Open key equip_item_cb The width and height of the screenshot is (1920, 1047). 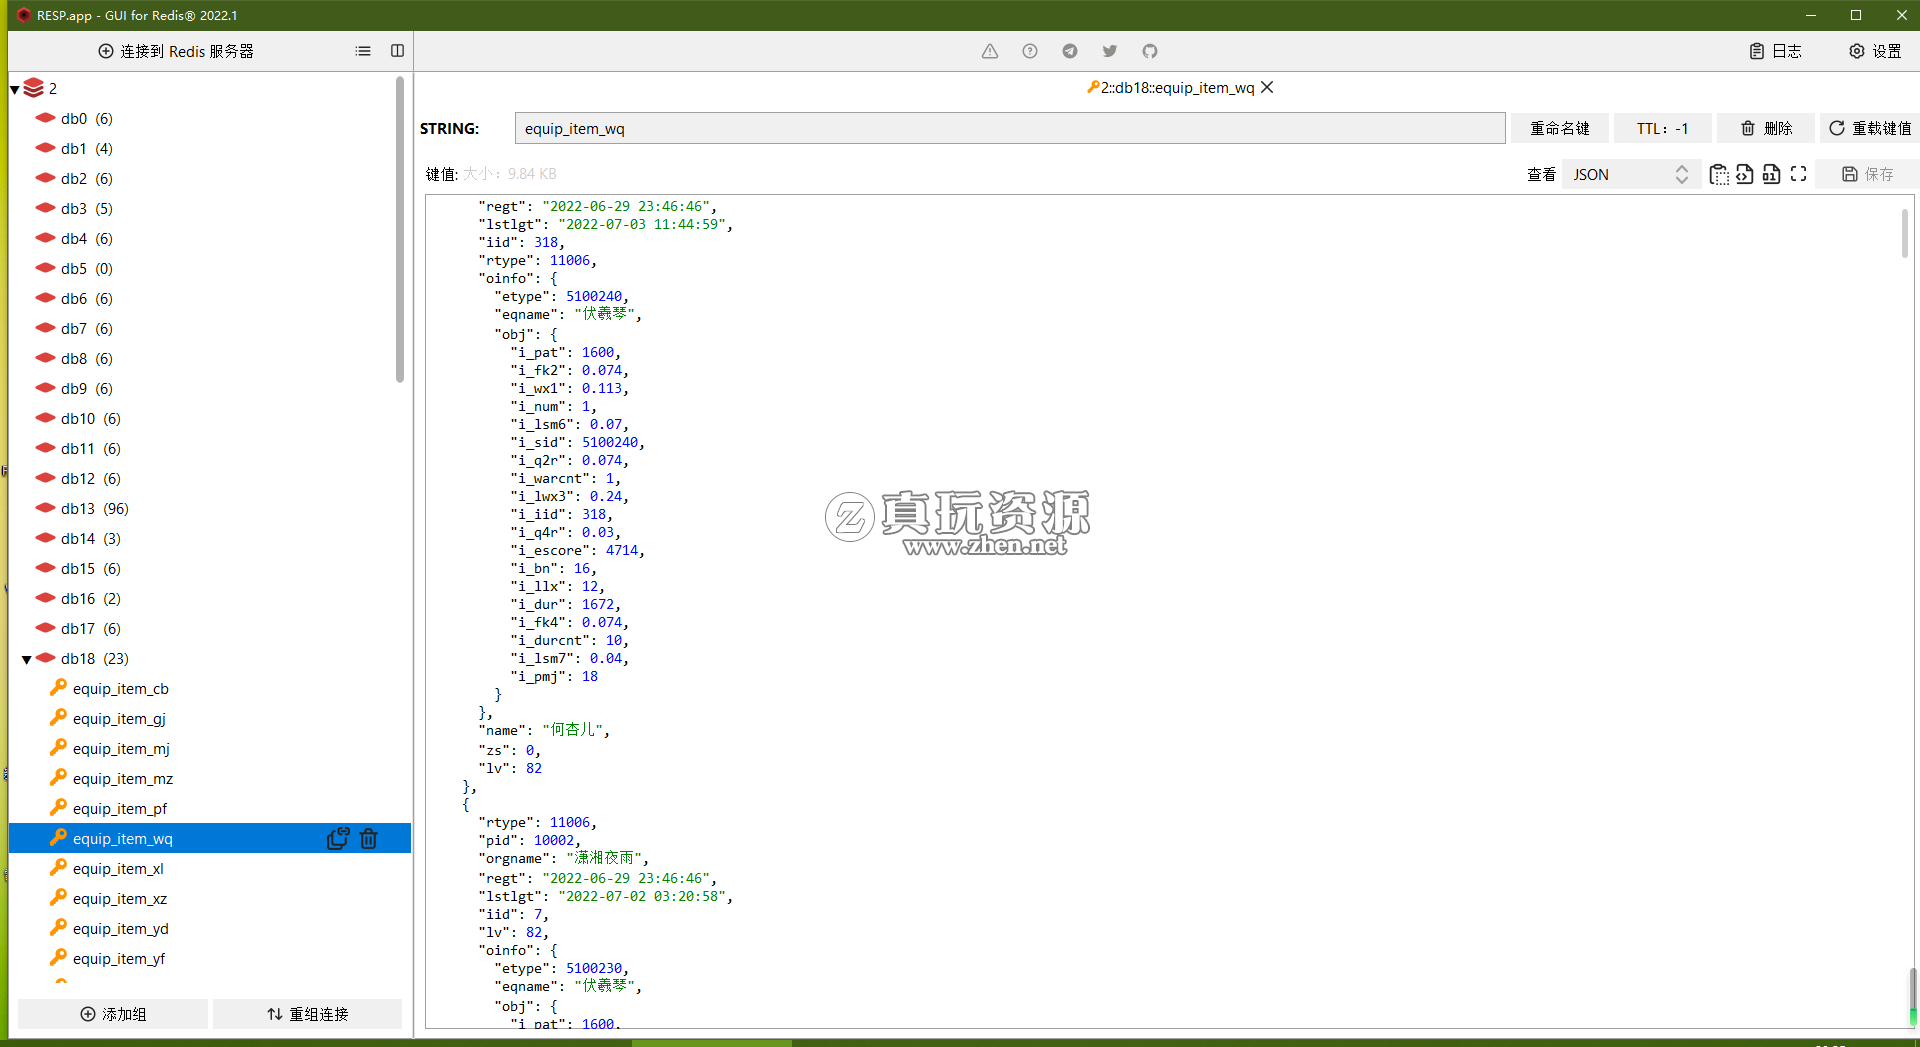click(x=120, y=688)
